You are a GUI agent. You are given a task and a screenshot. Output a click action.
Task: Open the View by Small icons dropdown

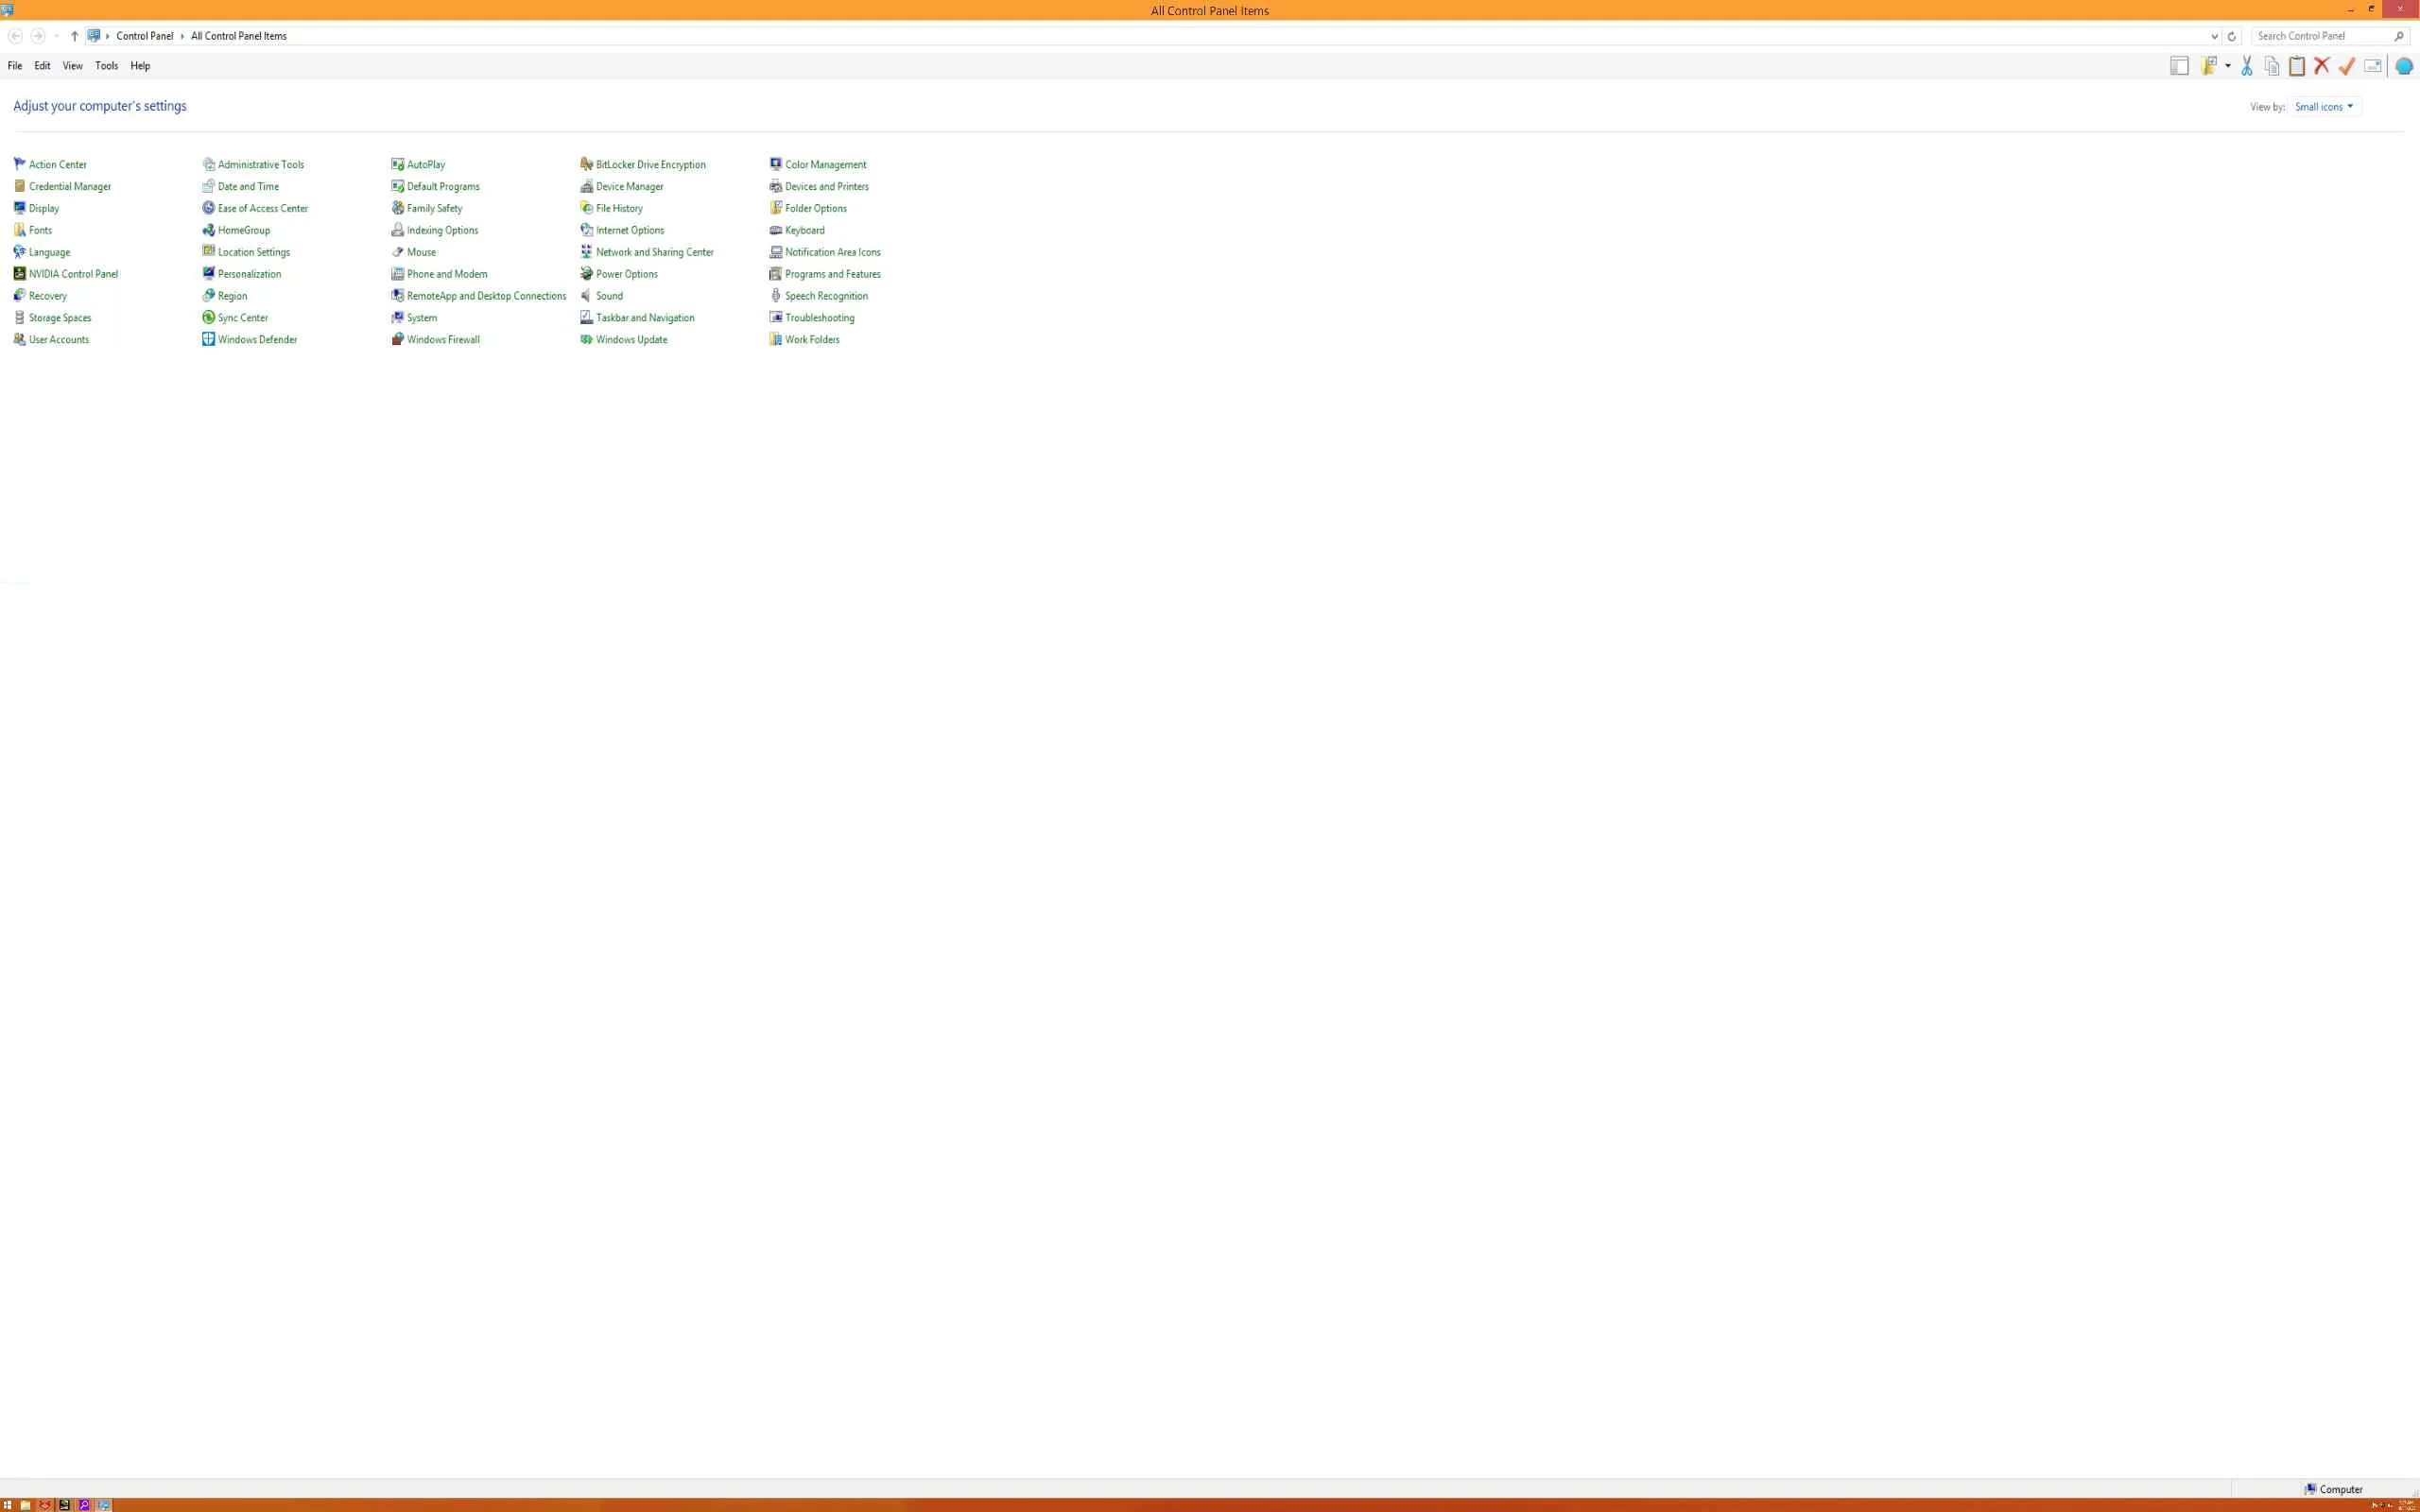pyautogui.click(x=2324, y=107)
